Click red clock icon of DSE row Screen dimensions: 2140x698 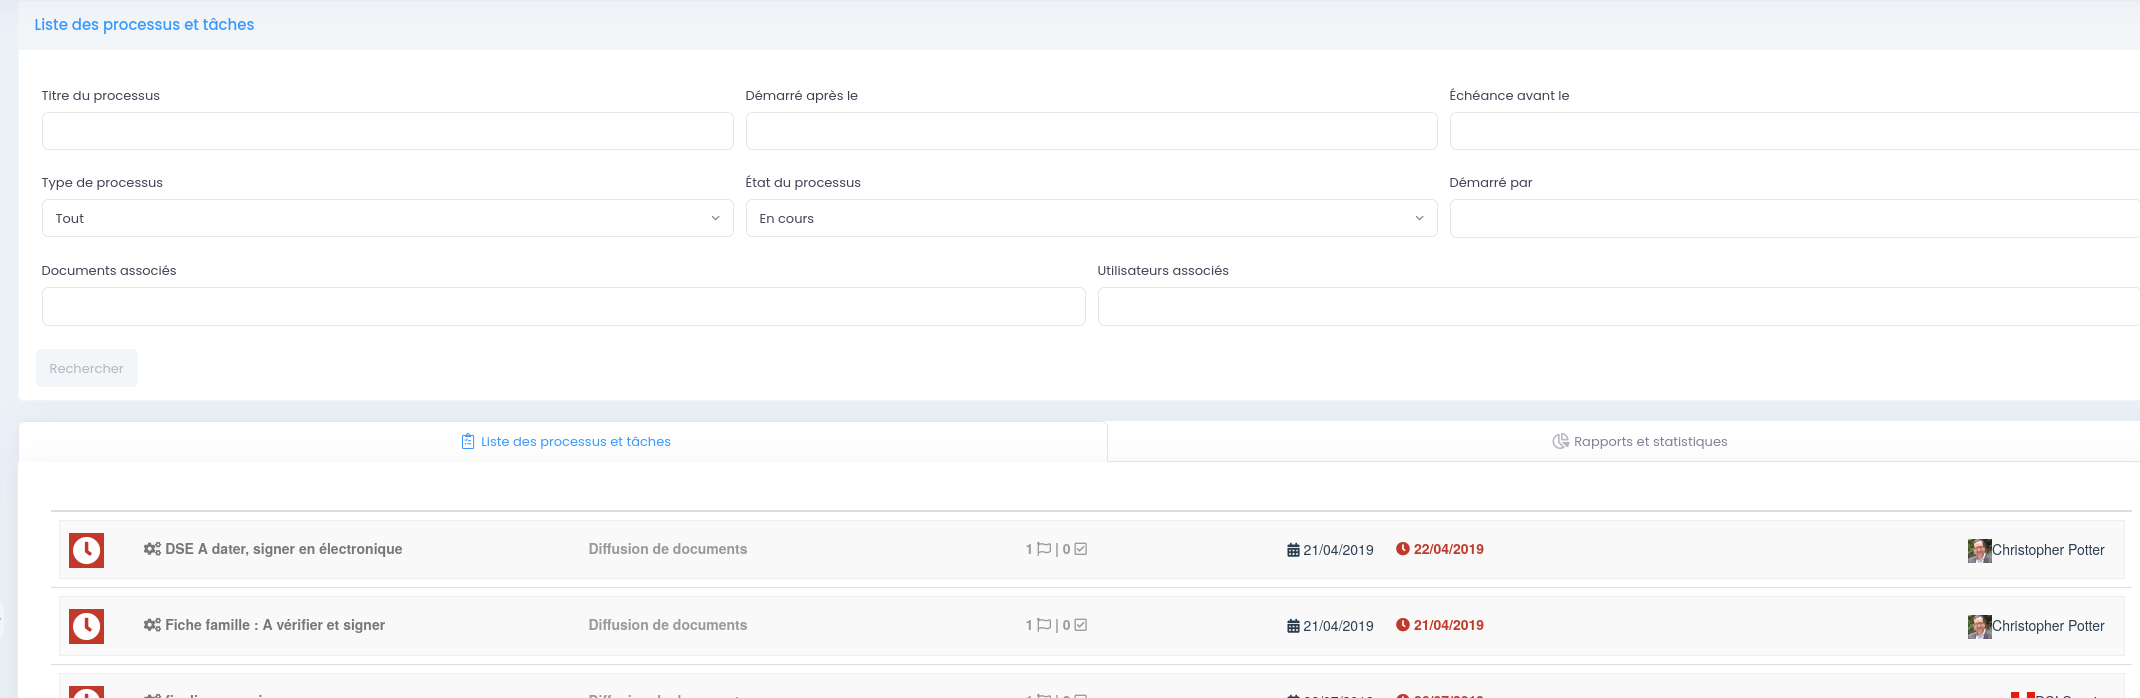[x=86, y=550]
